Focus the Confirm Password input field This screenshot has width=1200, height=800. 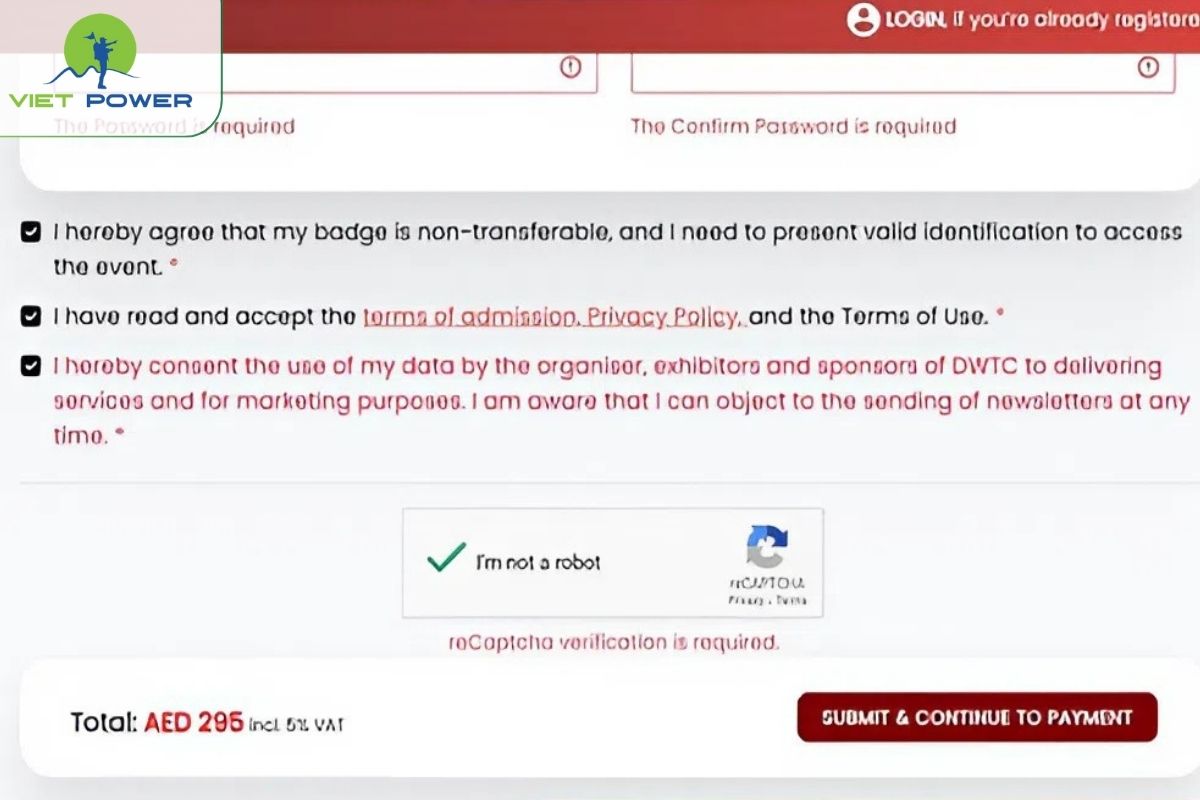(880, 70)
